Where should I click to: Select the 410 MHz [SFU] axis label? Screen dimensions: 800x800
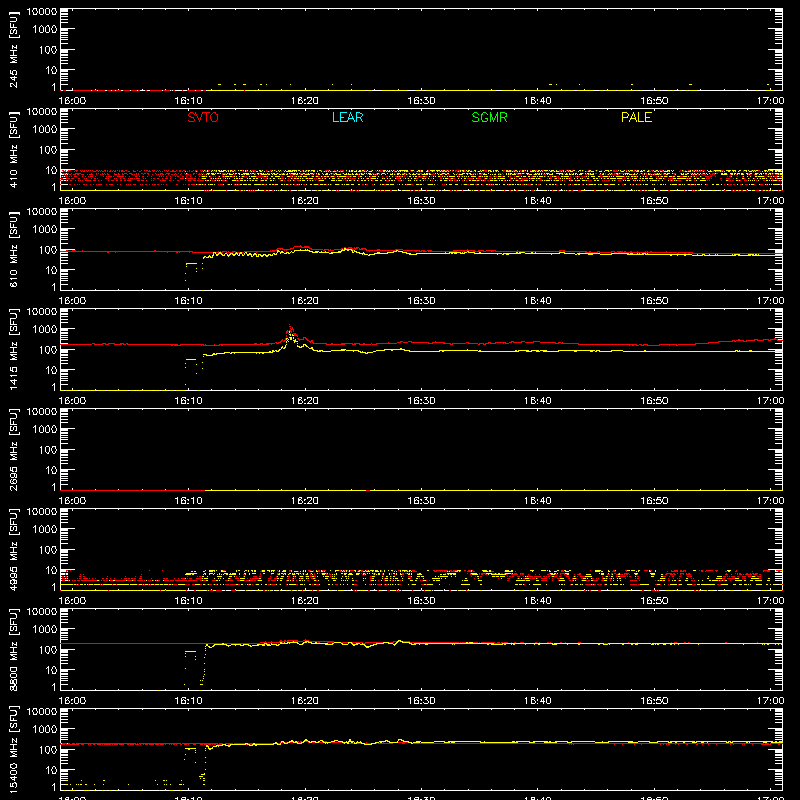(x=13, y=149)
